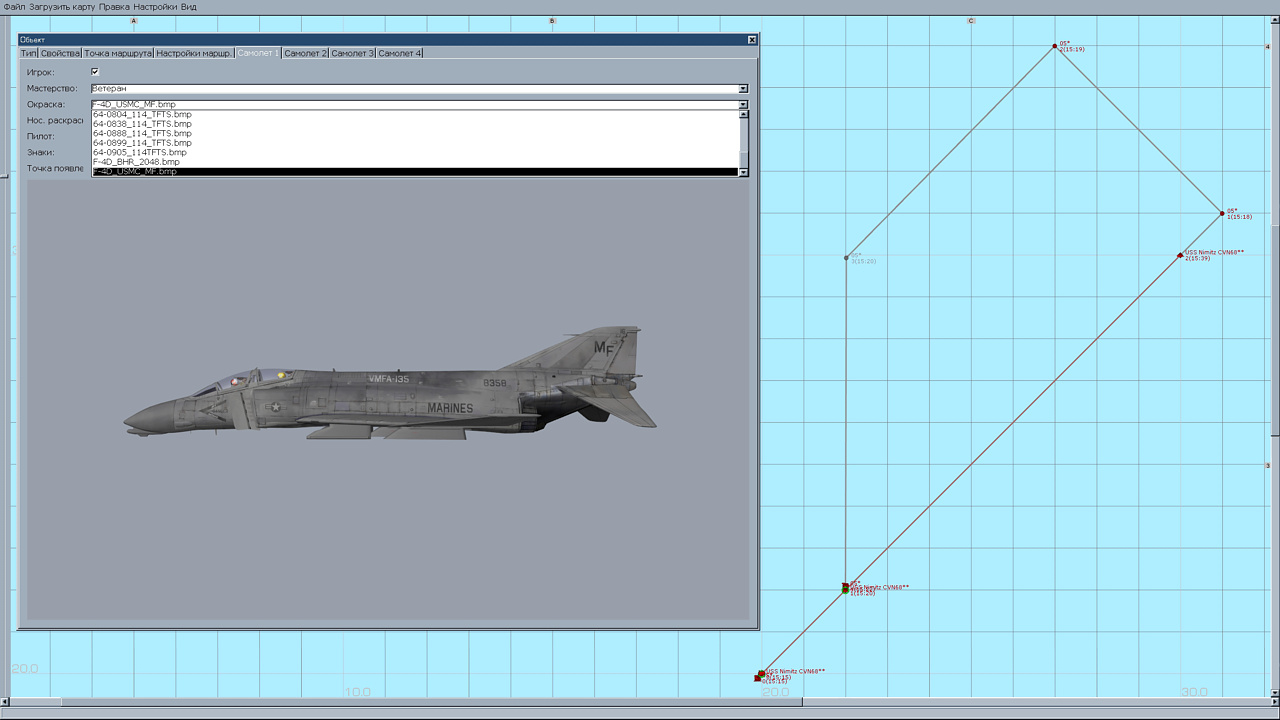
Task: Collapse the Окраска dropdown arrow
Action: [743, 104]
